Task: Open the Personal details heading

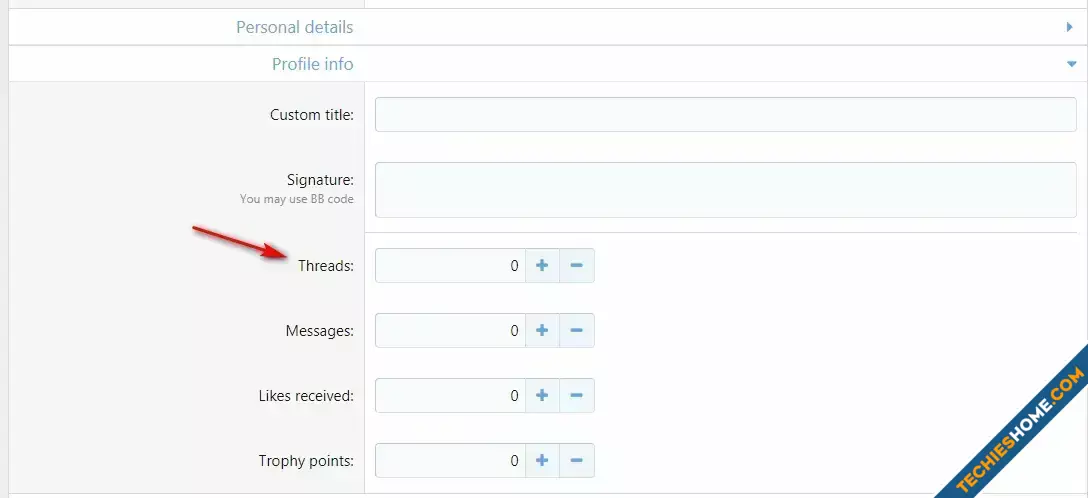Action: coord(294,27)
